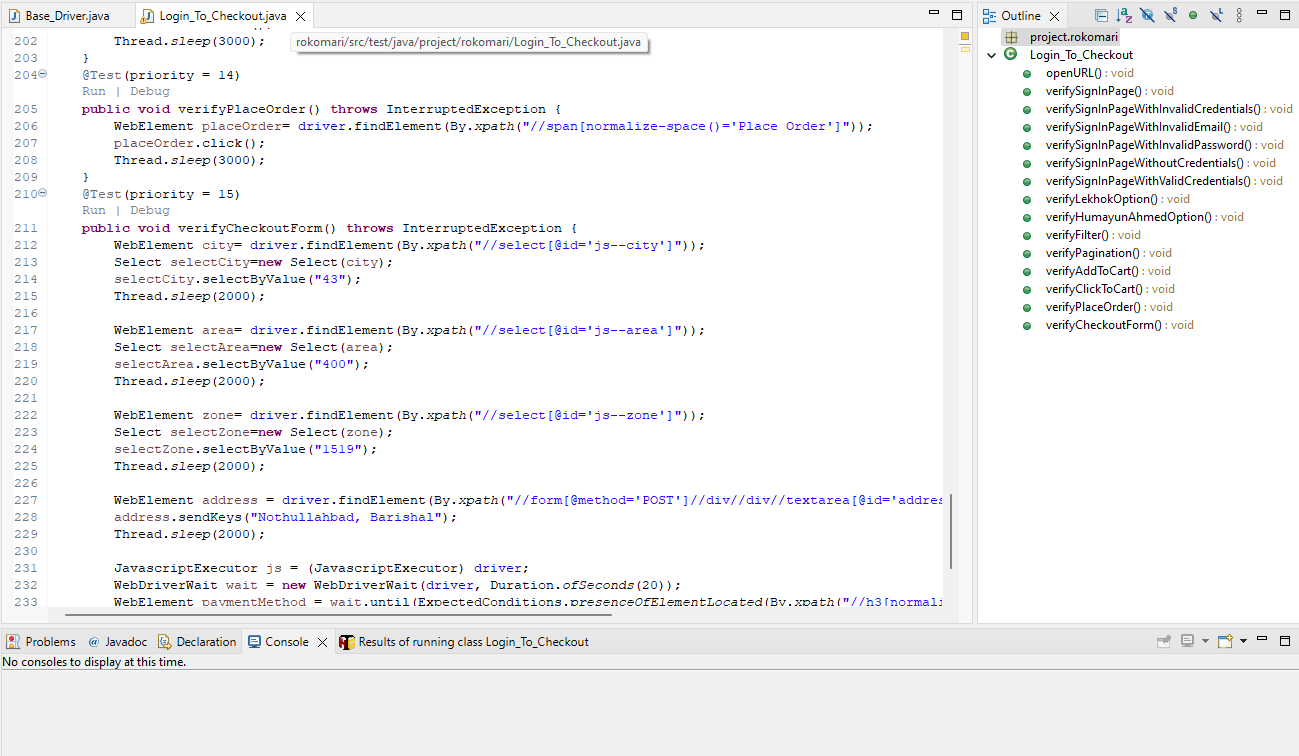Click the Display Selected Console icon
Image resolution: width=1299 pixels, height=756 pixels.
pyautogui.click(x=1187, y=641)
